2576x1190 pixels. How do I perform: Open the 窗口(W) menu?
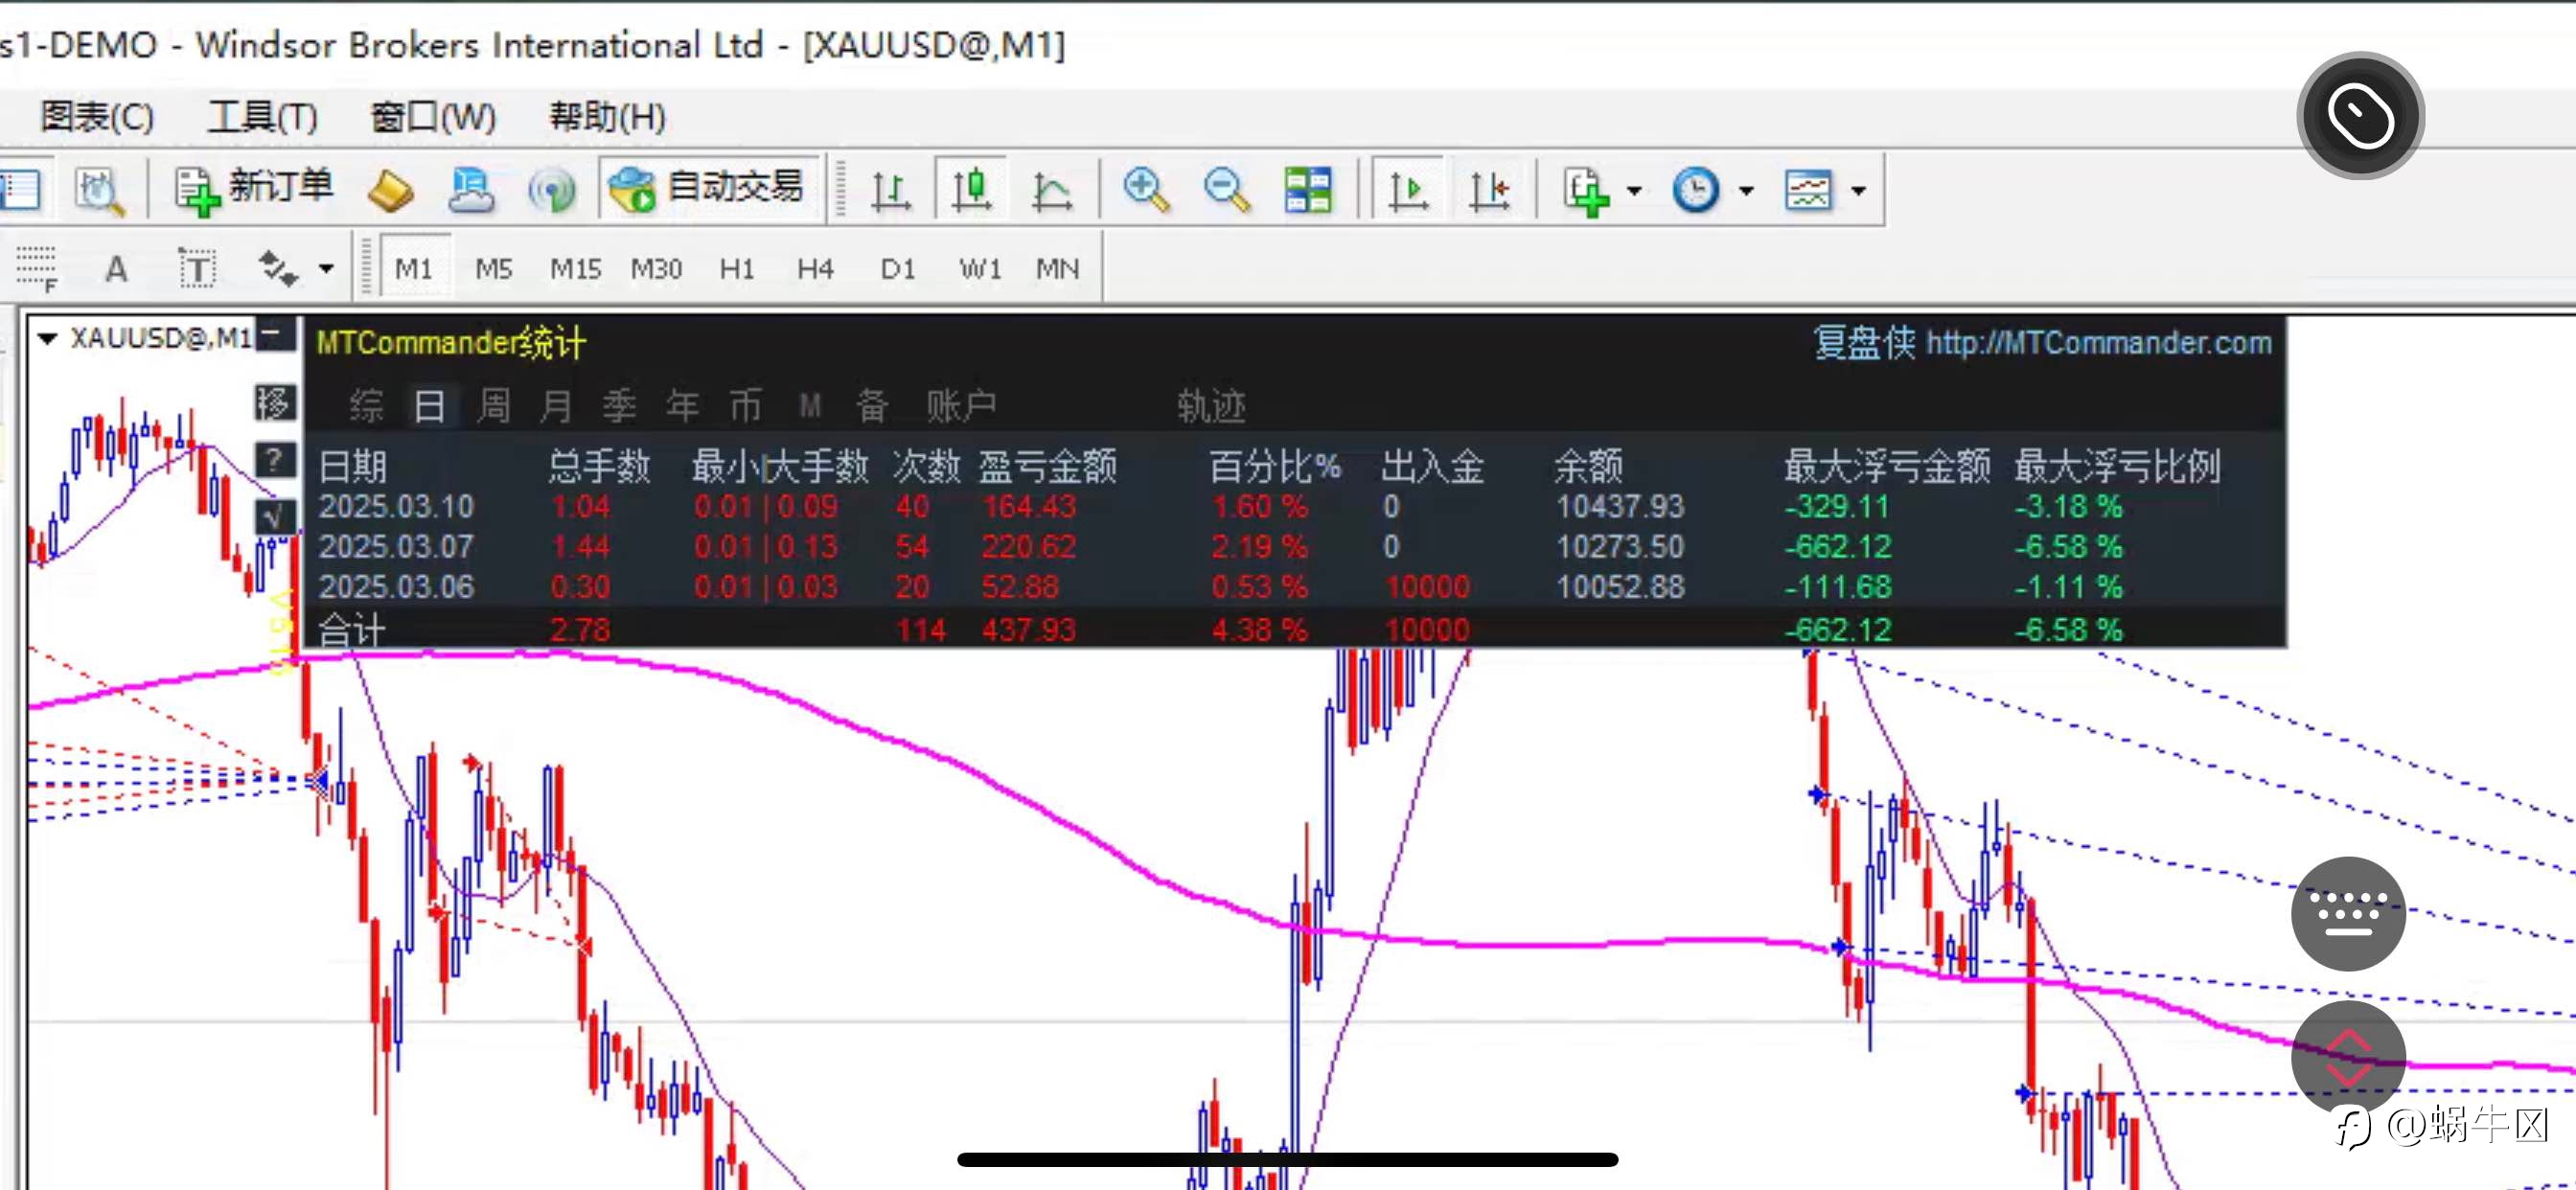click(432, 117)
